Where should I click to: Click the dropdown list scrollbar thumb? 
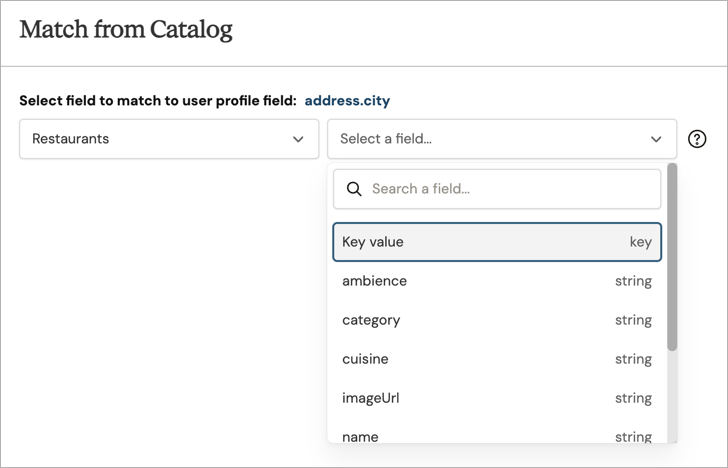click(x=672, y=257)
